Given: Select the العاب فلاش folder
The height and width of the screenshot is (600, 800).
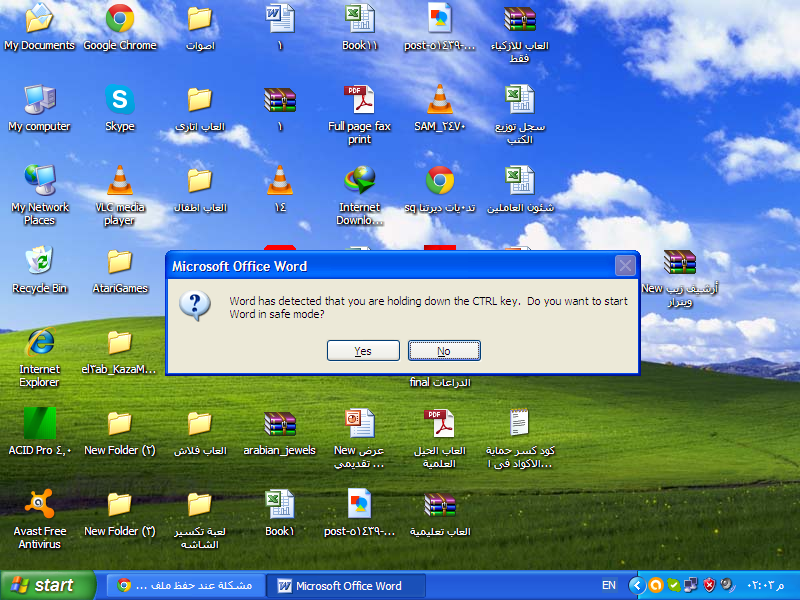Looking at the screenshot, I should 200,432.
